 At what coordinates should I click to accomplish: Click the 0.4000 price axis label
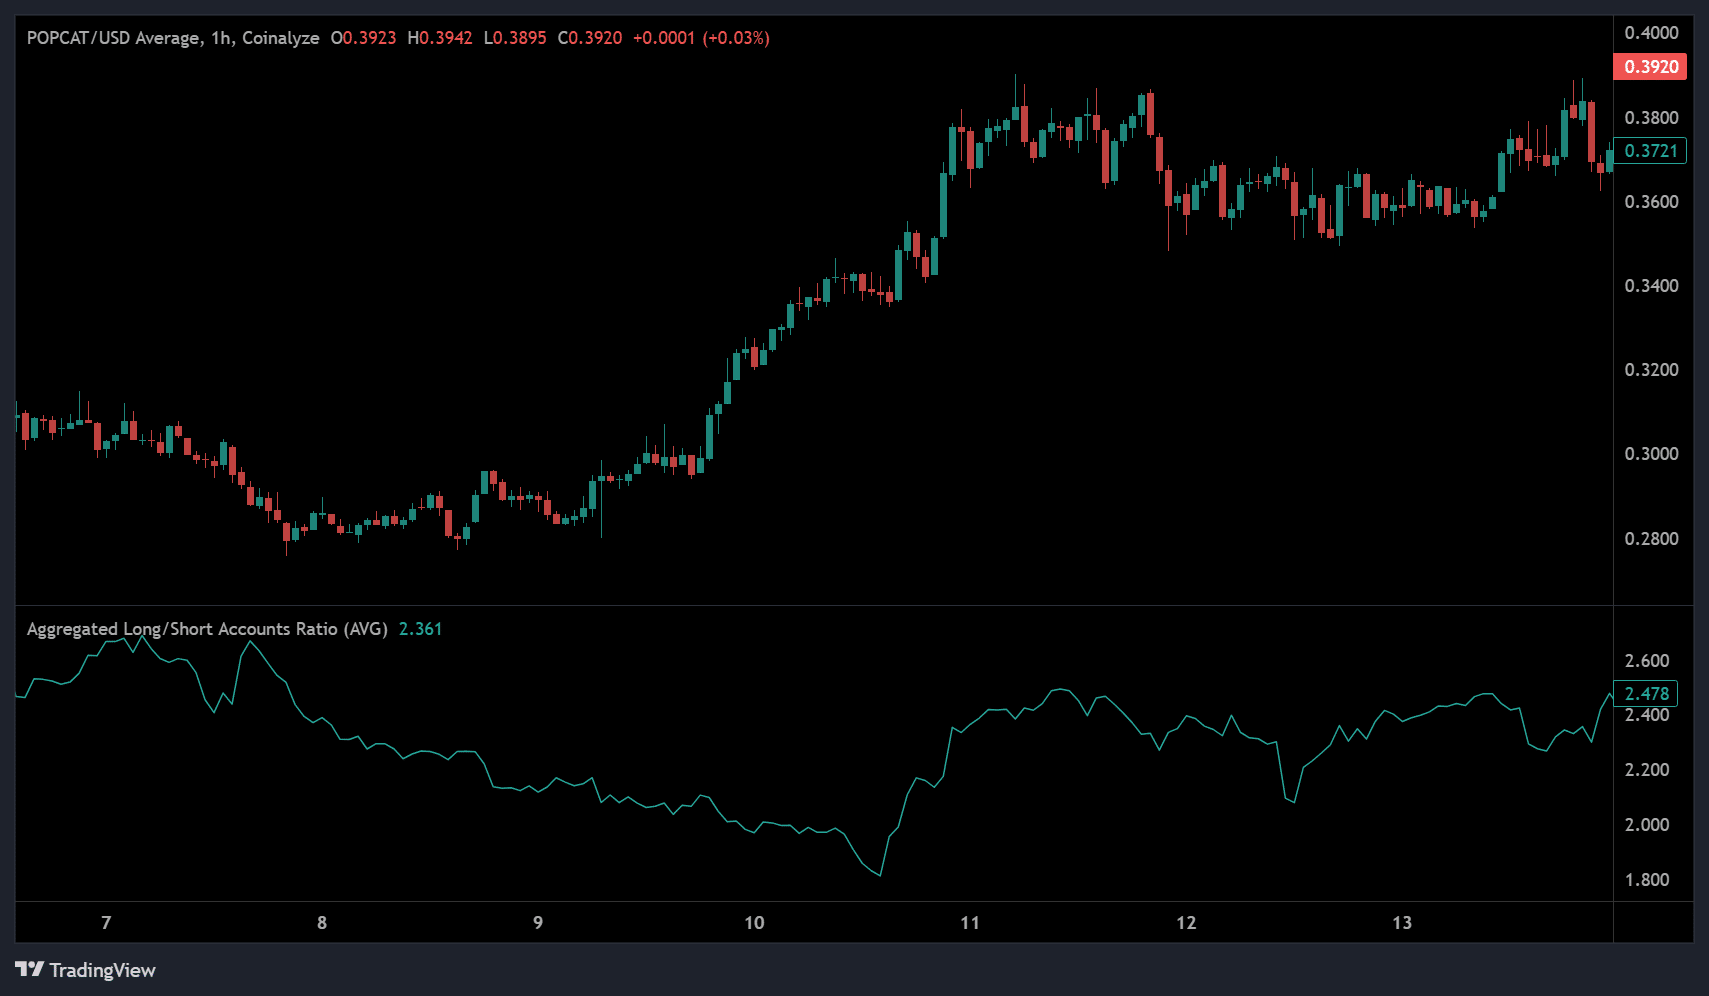pyautogui.click(x=1651, y=33)
